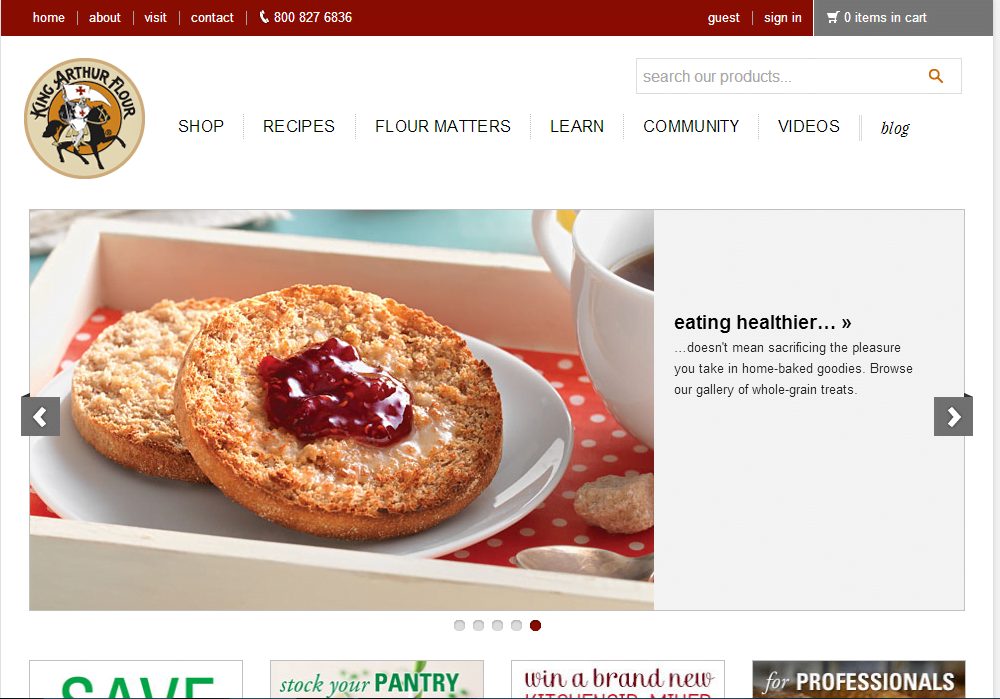Click the search magnifier icon

[936, 76]
